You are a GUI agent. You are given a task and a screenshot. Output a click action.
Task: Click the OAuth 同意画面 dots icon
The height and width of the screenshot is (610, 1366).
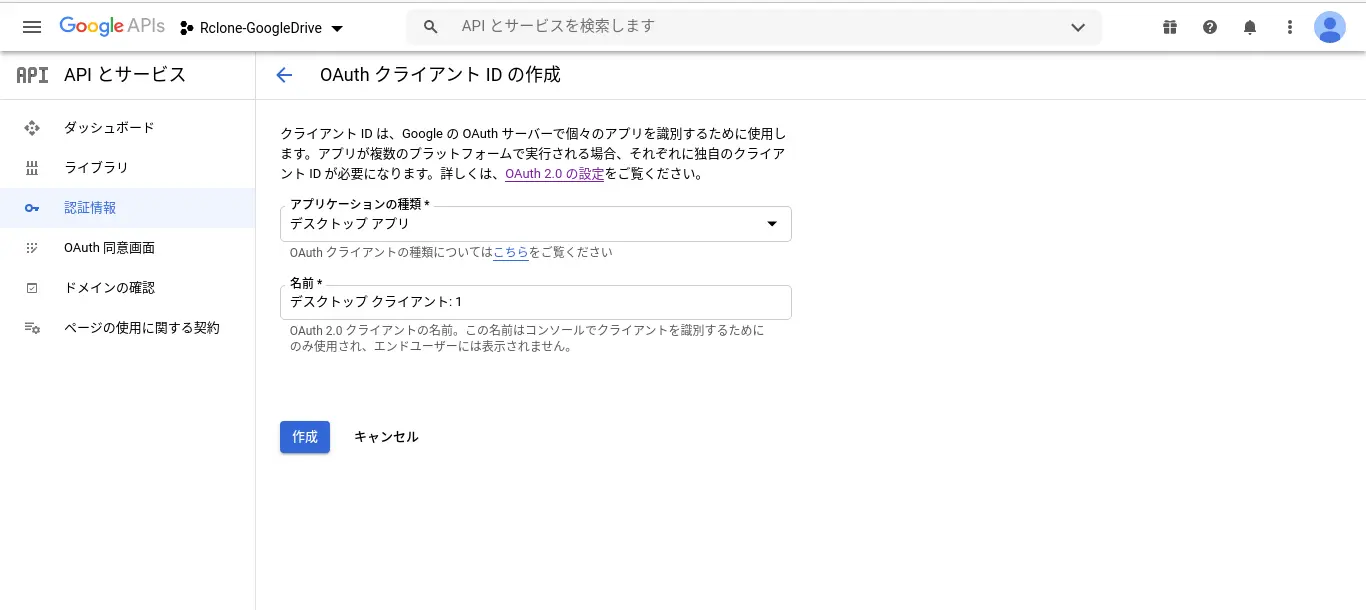tap(32, 248)
